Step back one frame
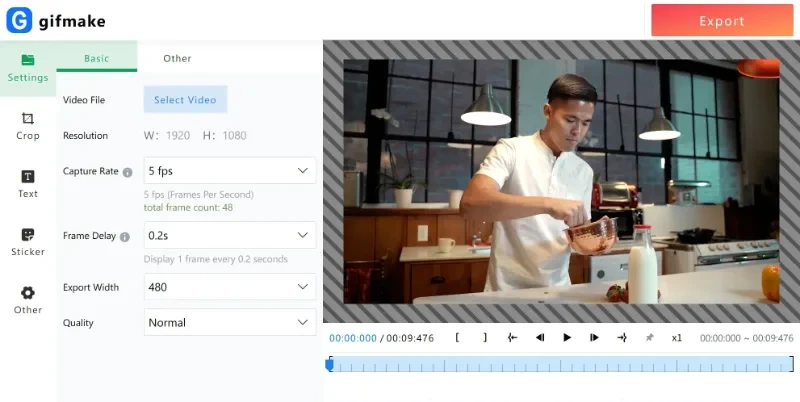 (540, 338)
